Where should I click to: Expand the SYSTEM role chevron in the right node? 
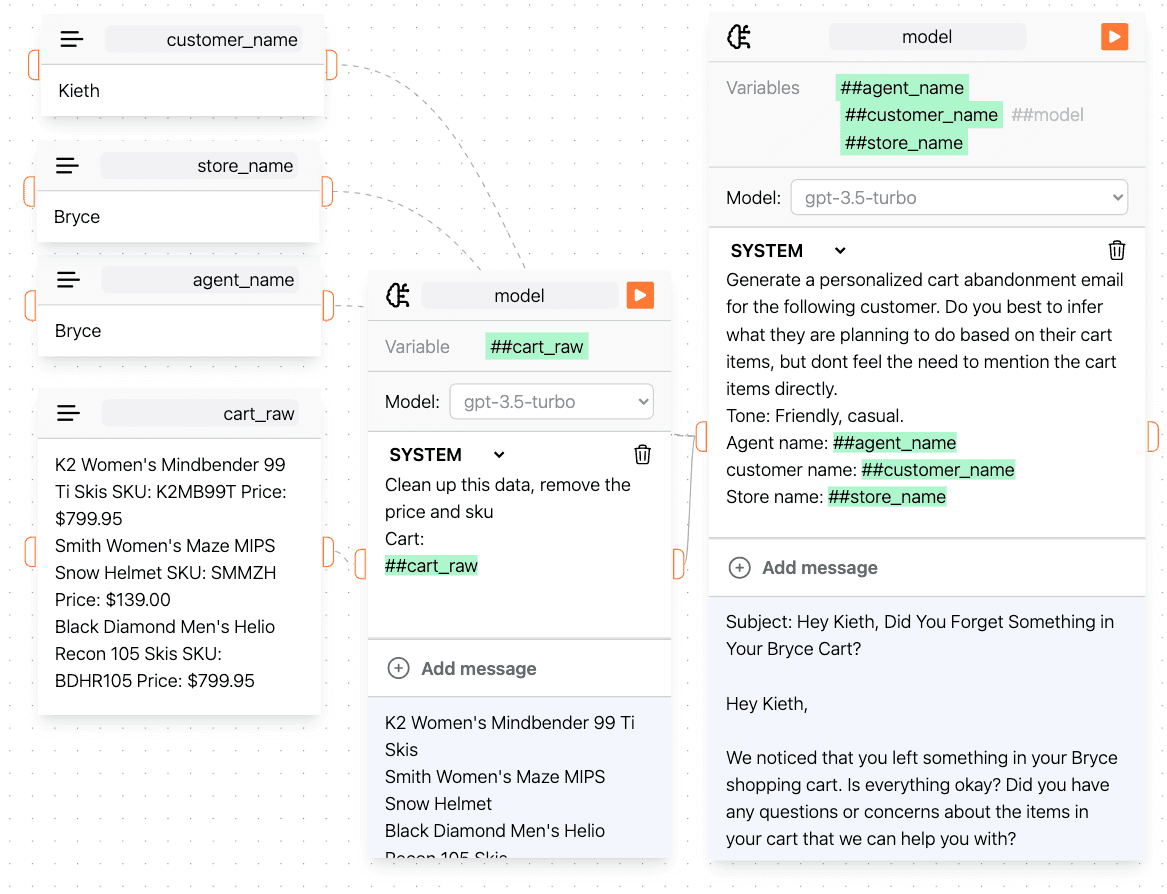tap(838, 250)
